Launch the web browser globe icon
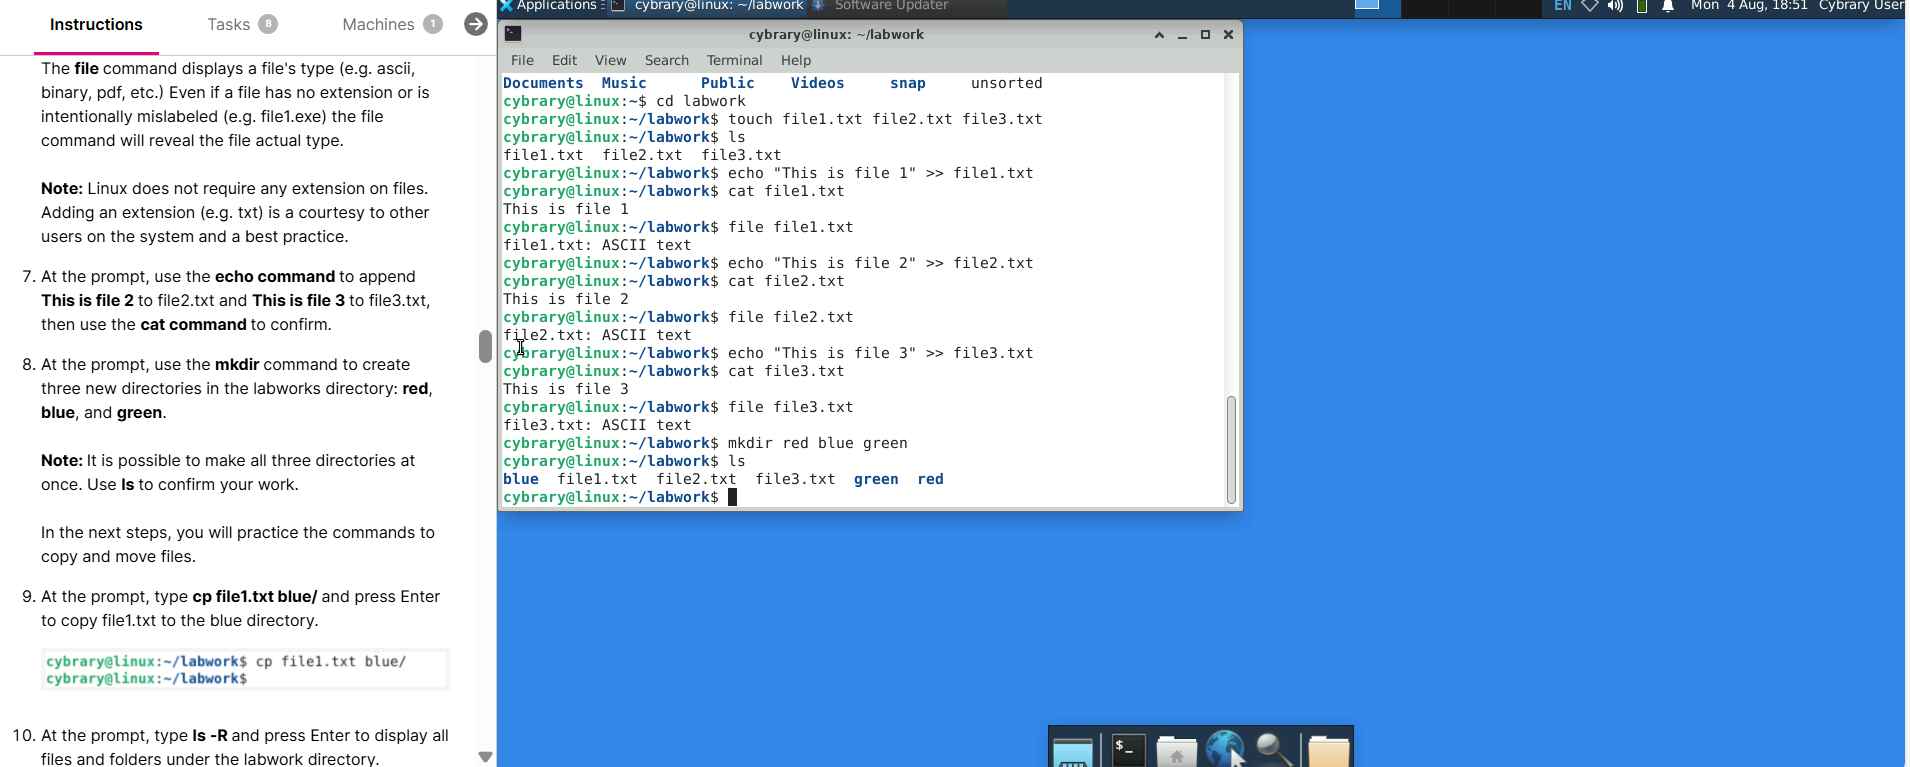Image resolution: width=1910 pixels, height=767 pixels. [1224, 750]
